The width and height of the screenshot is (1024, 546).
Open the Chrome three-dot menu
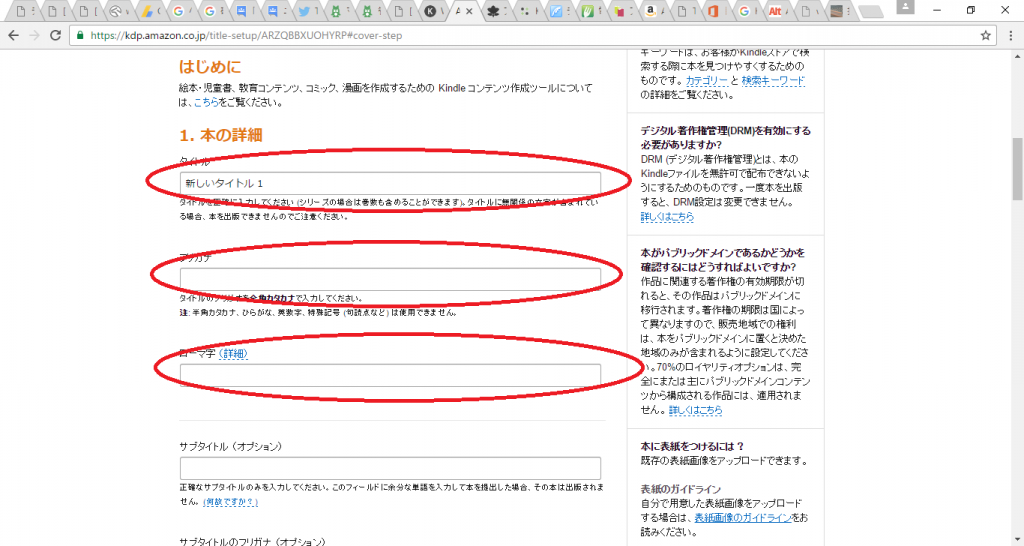(x=1010, y=35)
